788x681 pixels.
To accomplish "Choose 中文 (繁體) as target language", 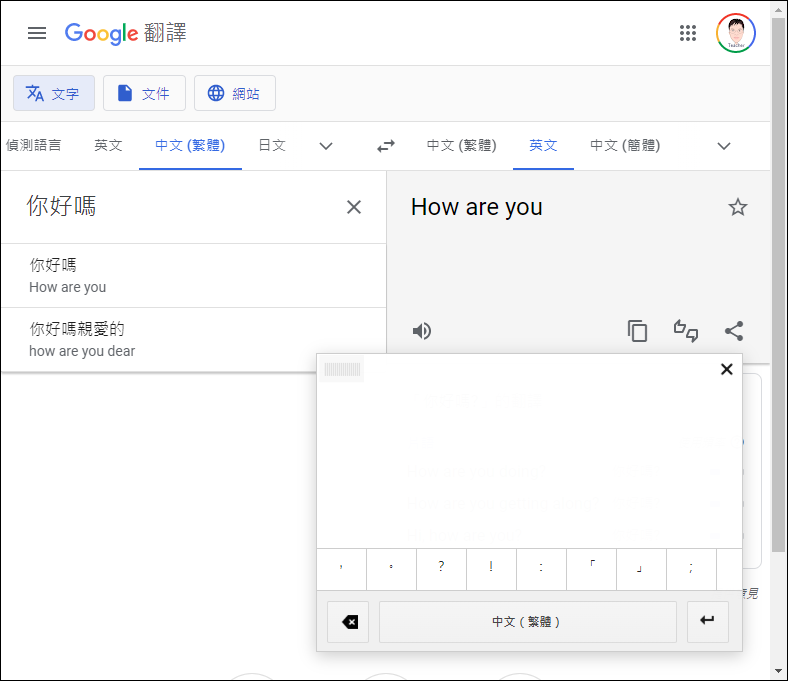I will (461, 146).
